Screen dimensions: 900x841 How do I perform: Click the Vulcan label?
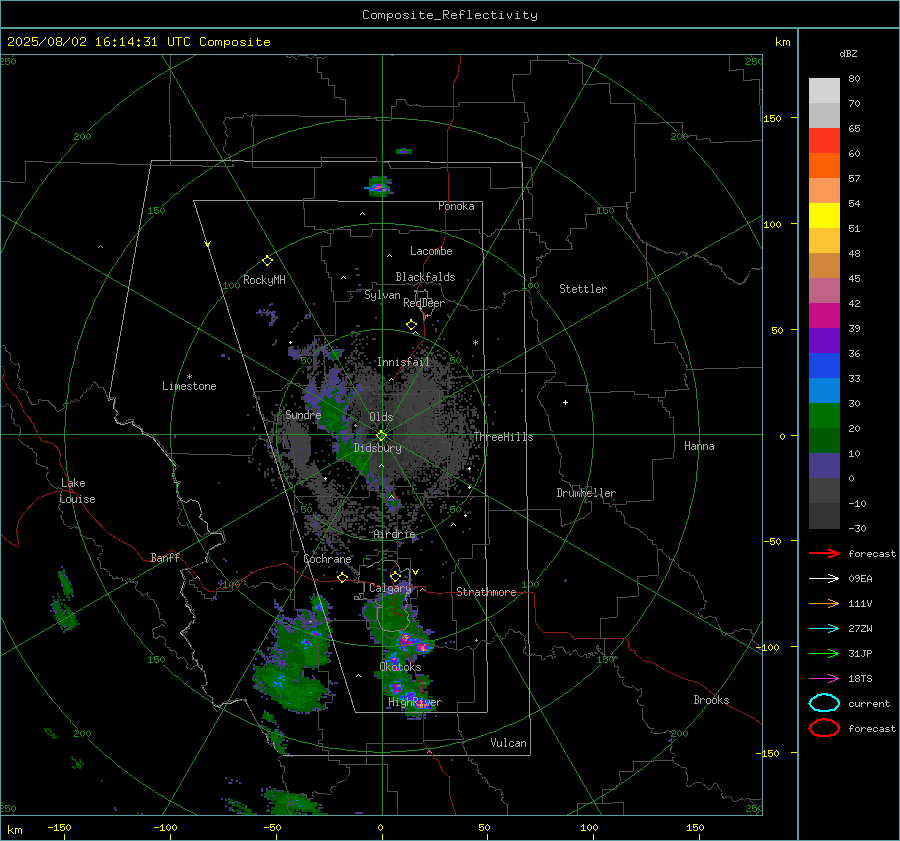coord(508,743)
